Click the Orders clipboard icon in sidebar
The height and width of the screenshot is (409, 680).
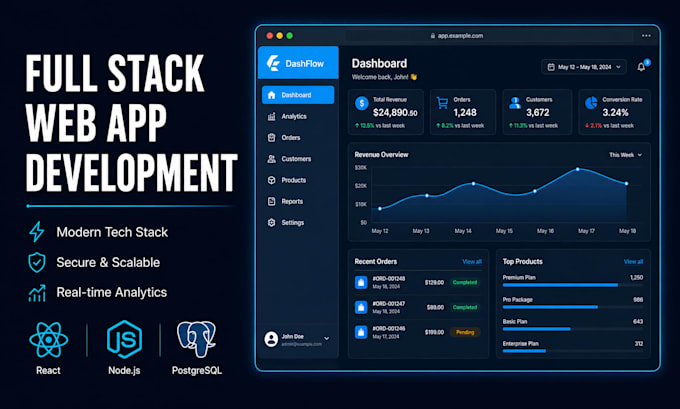[x=271, y=137]
